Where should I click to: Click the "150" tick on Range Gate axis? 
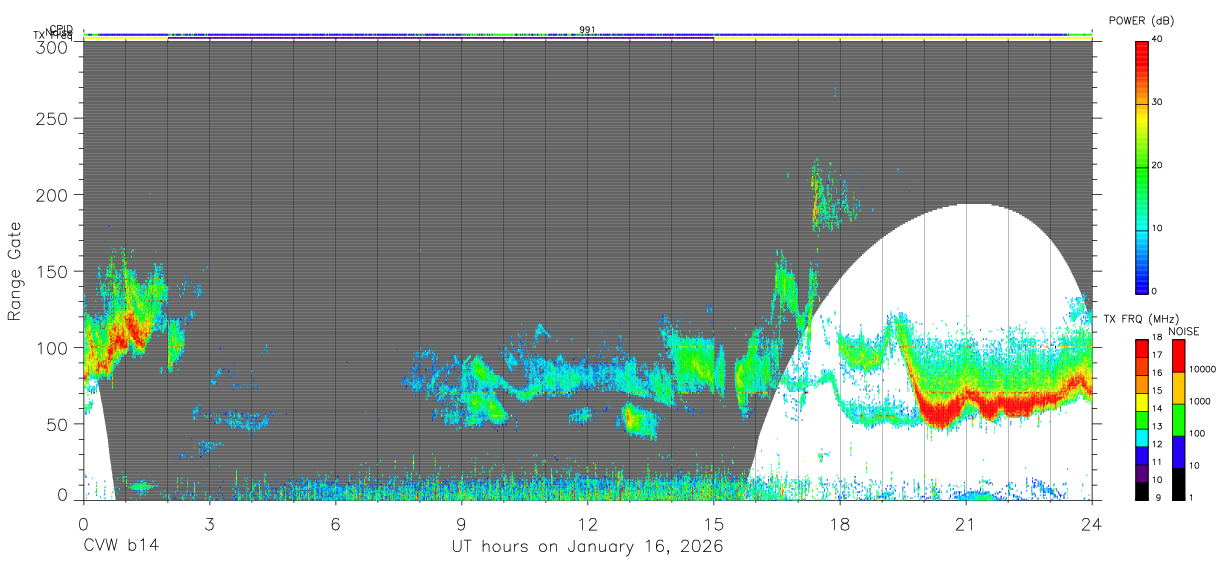point(52,271)
